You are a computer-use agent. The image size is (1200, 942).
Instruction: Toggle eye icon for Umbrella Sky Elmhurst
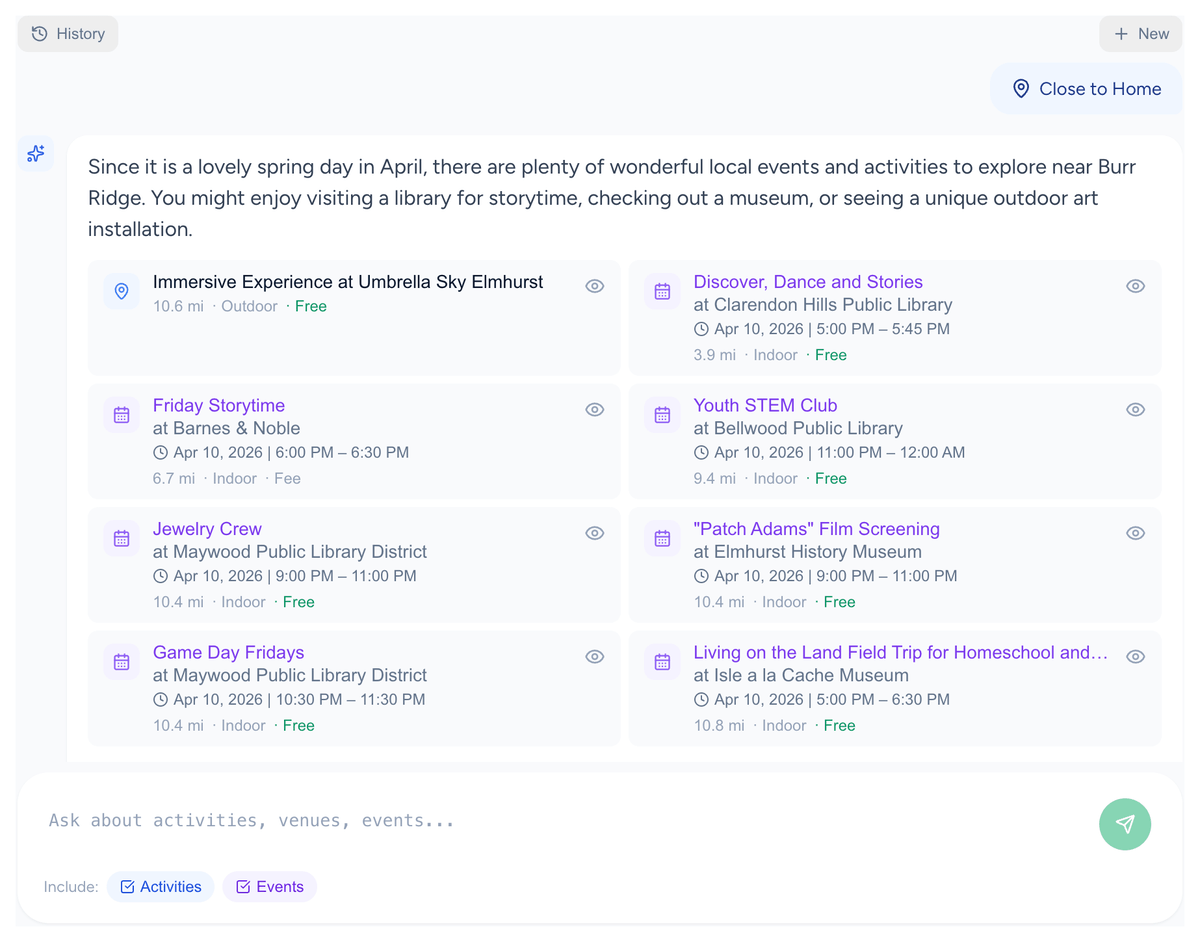(595, 286)
